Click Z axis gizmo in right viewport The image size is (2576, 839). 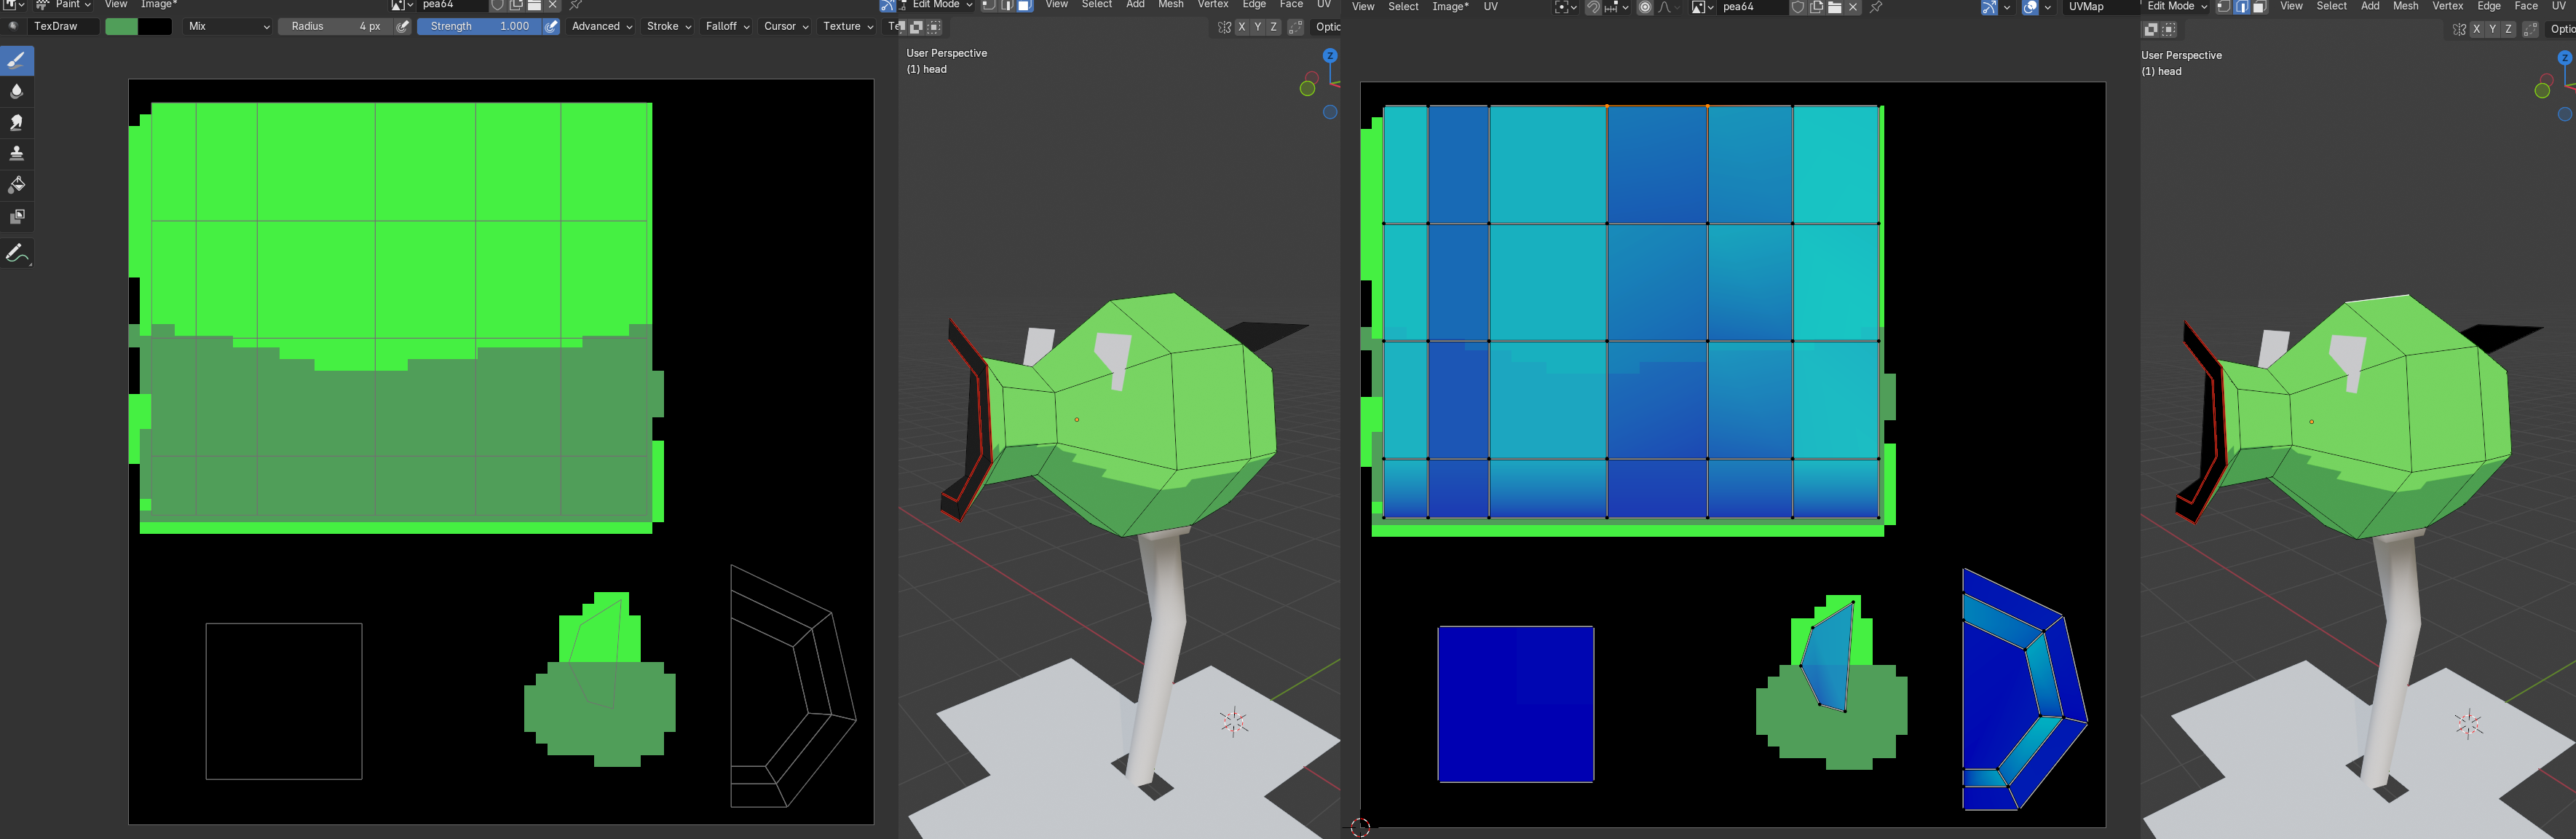point(2565,58)
